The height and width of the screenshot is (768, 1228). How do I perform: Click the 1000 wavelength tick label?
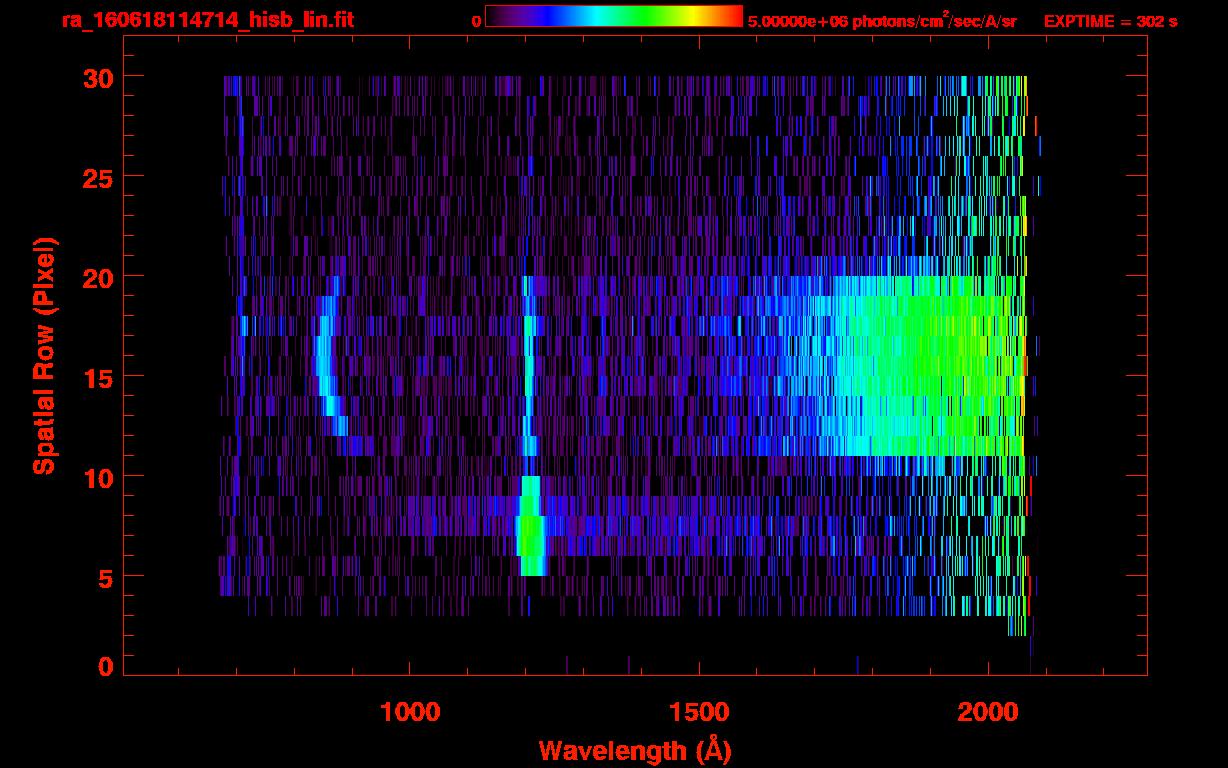click(410, 712)
